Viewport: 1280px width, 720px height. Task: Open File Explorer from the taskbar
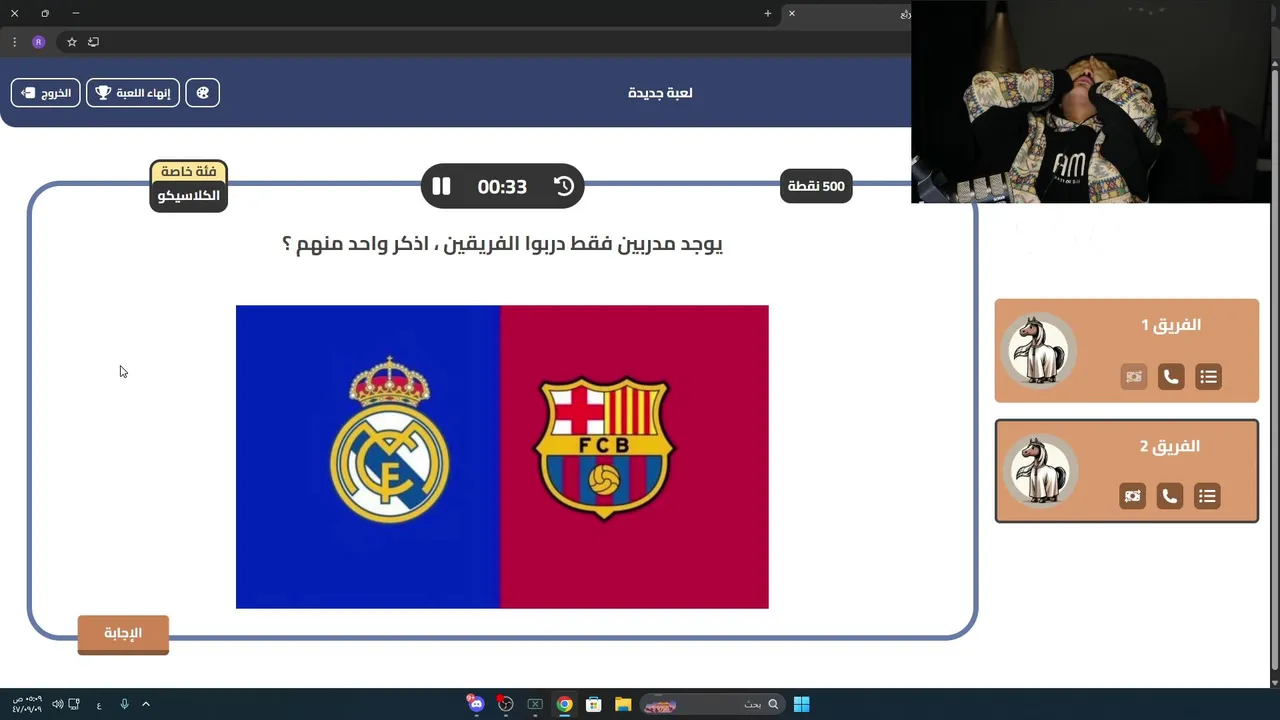coord(623,704)
